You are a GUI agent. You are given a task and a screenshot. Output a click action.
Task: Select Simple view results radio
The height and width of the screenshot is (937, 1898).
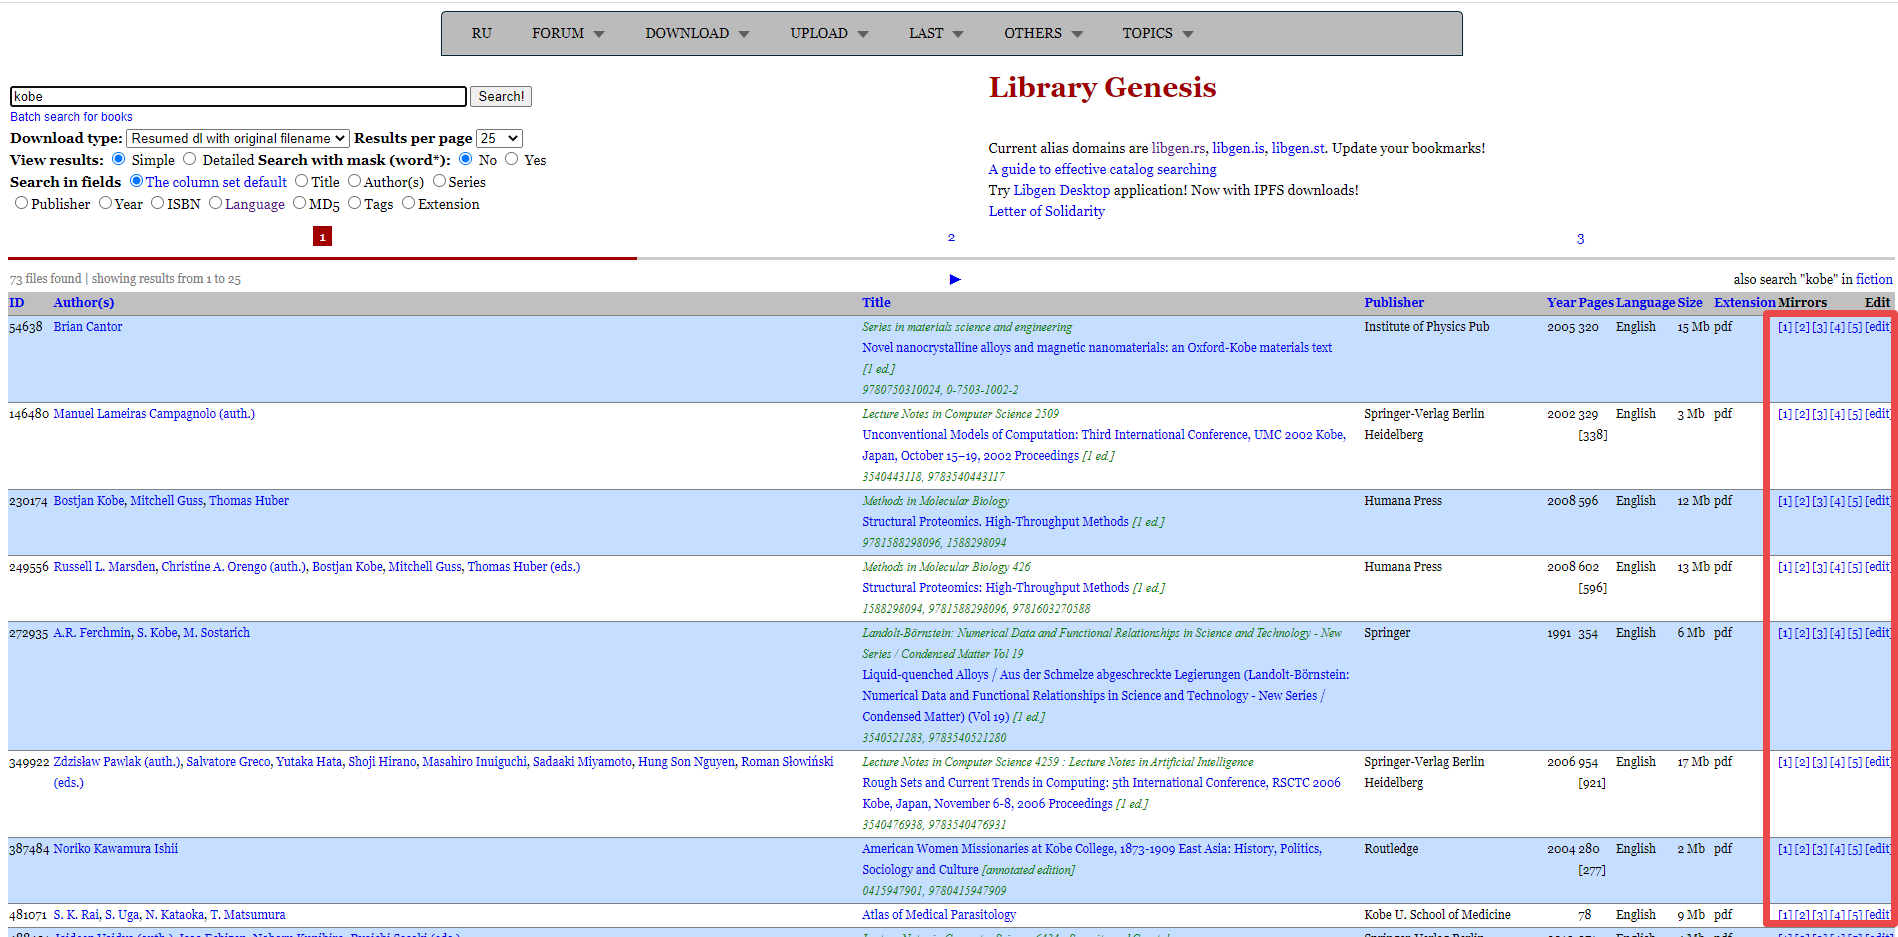(119, 159)
